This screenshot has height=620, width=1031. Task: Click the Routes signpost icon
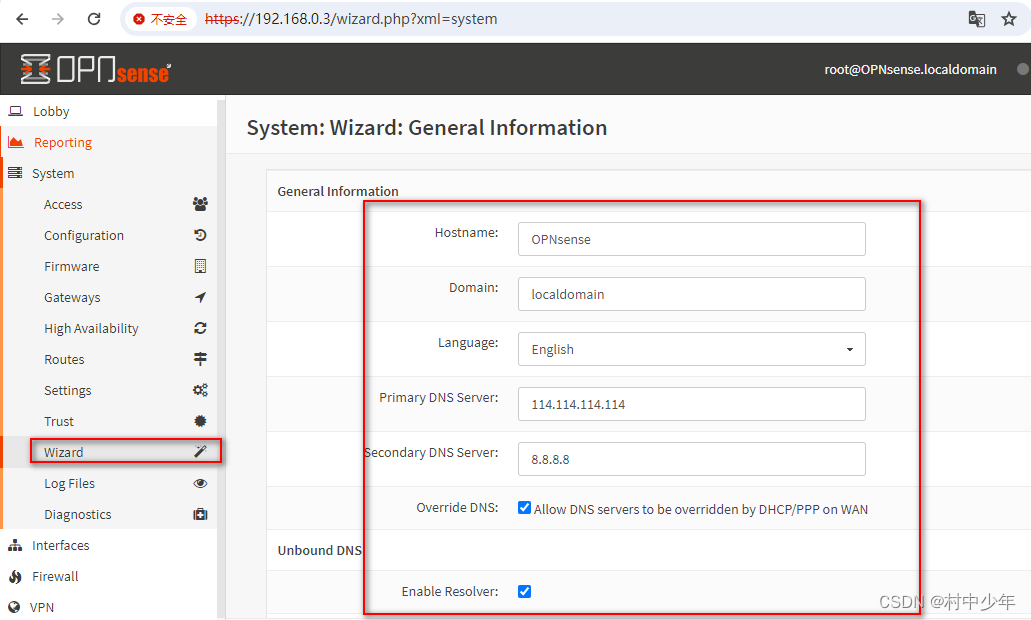coord(201,359)
